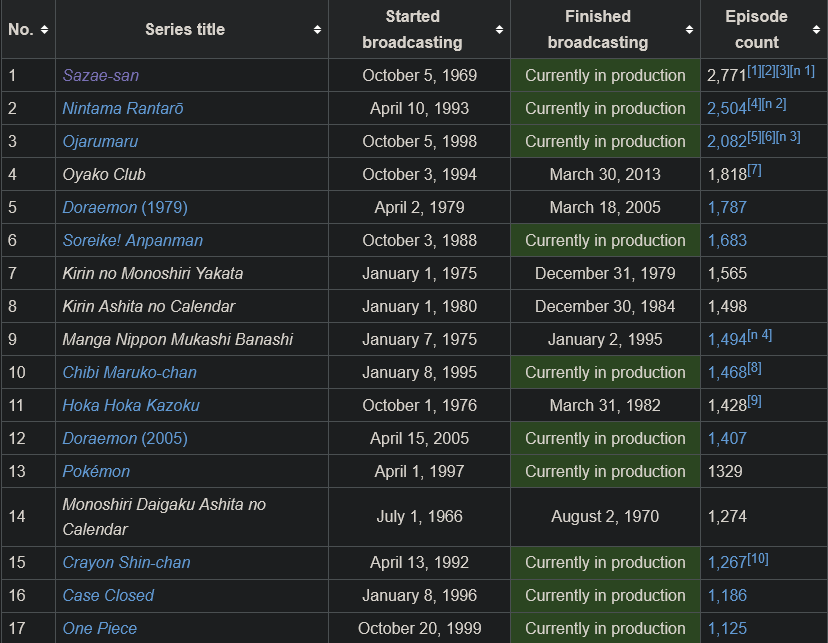Viewport: 828px width, 643px height.
Task: Open the 1,787 episode count link
Action: tap(727, 207)
